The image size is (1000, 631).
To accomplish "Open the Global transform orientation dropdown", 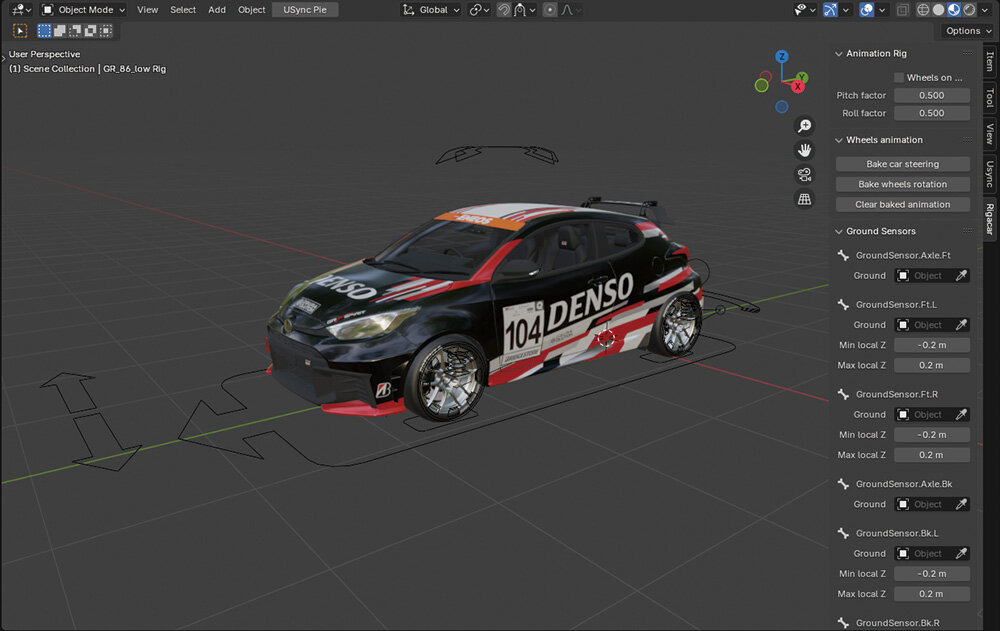I will (x=432, y=10).
